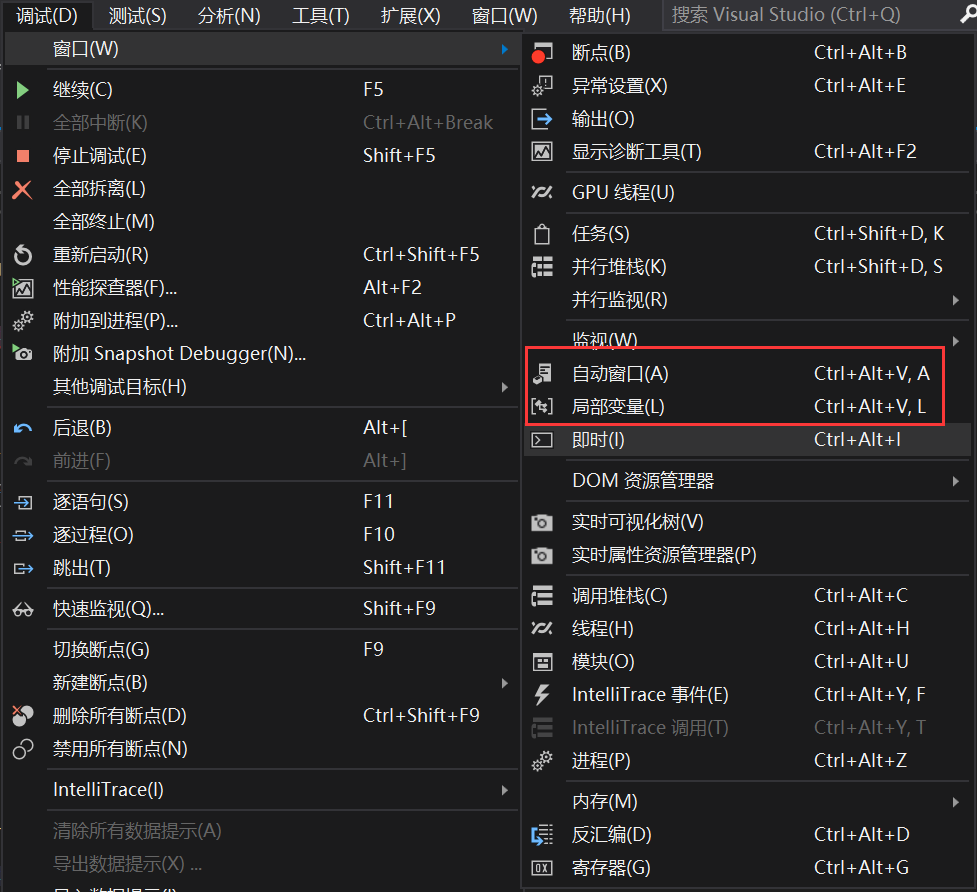The image size is (977, 892).
Task: Click the Ctrl+Alt+I shortcut text
Action: point(857,440)
